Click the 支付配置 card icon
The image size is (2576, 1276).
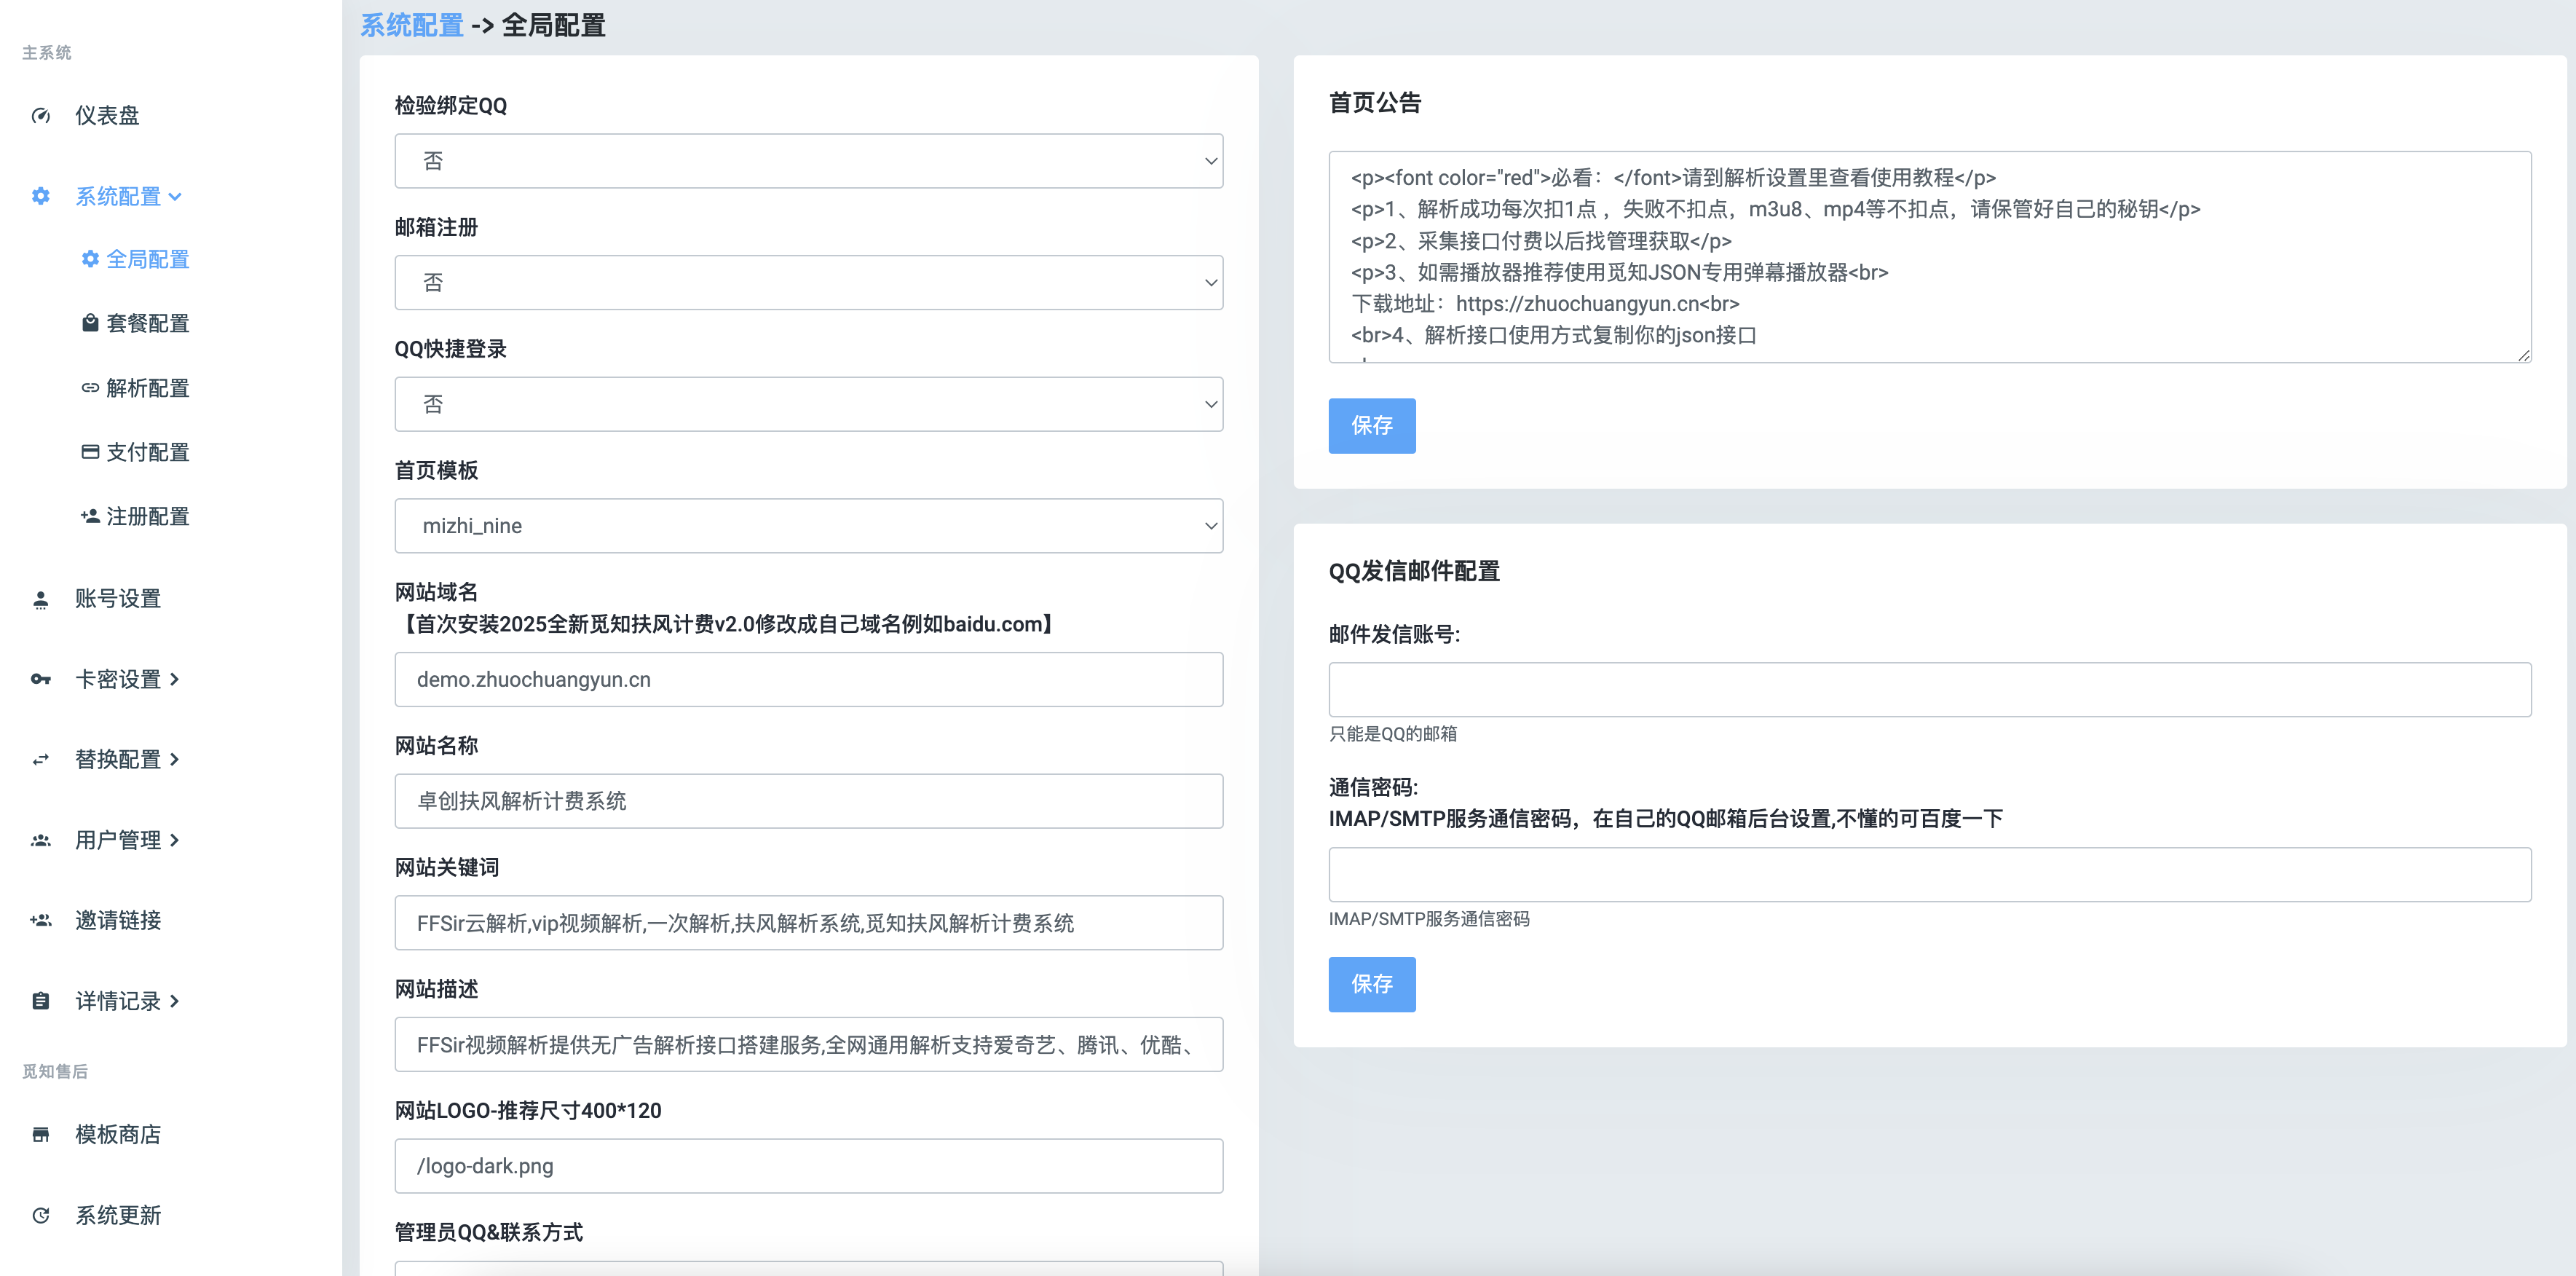pyautogui.click(x=90, y=452)
